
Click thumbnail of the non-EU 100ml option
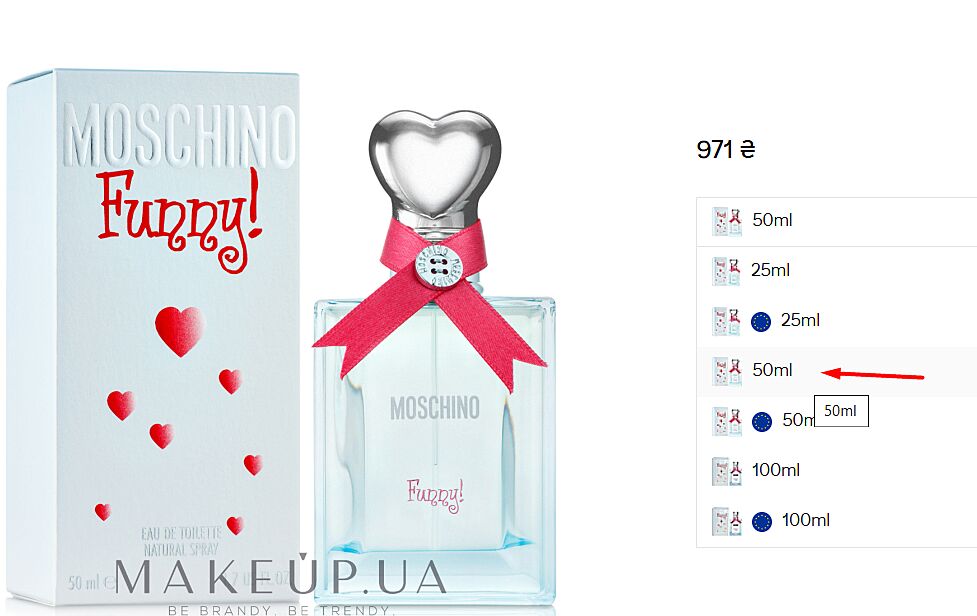tap(727, 471)
